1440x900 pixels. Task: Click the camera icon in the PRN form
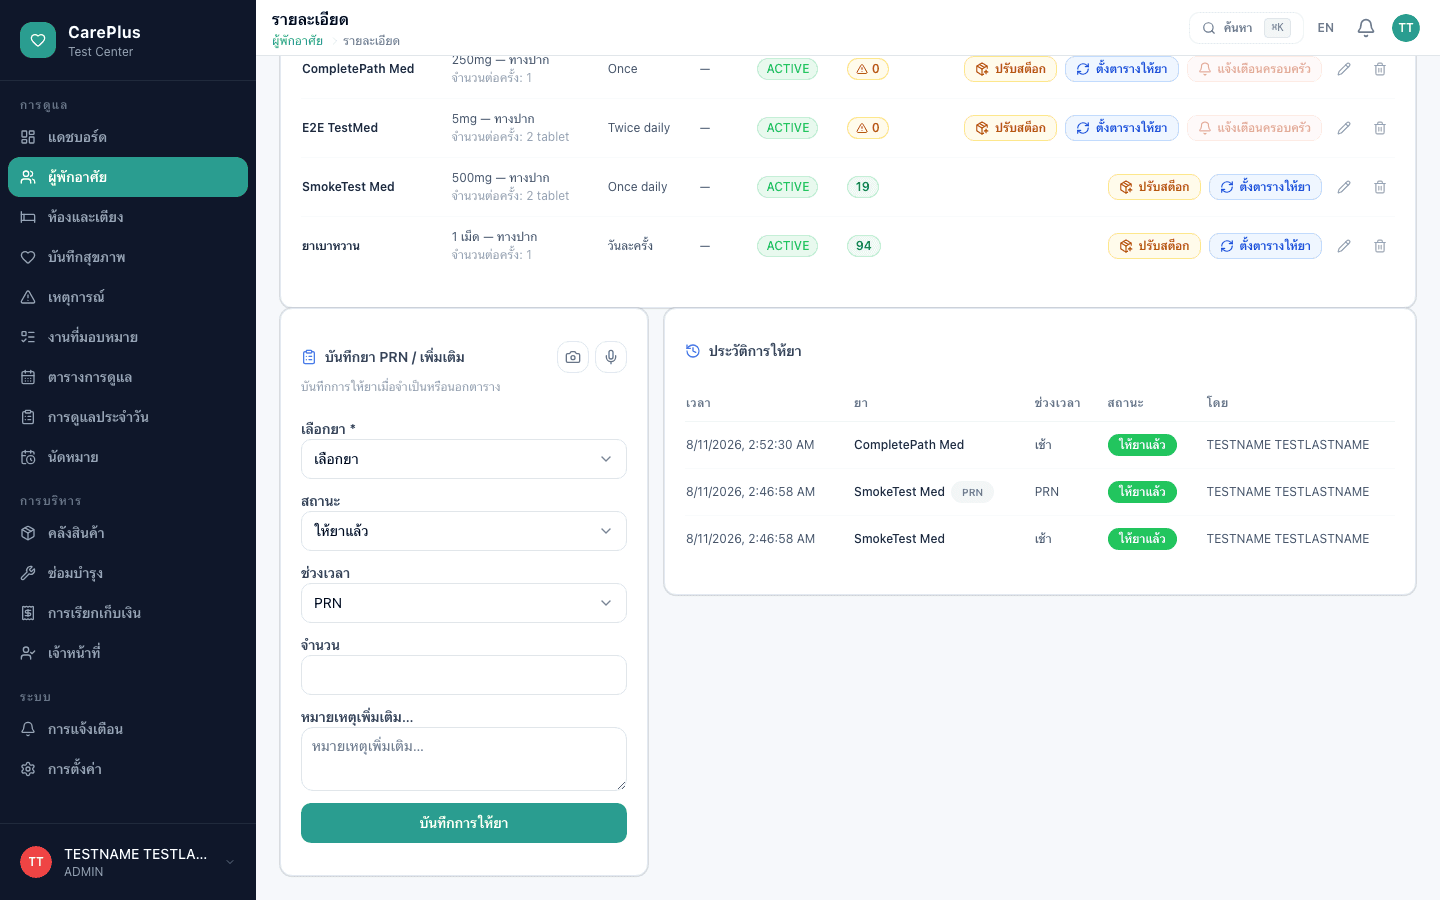tap(573, 357)
